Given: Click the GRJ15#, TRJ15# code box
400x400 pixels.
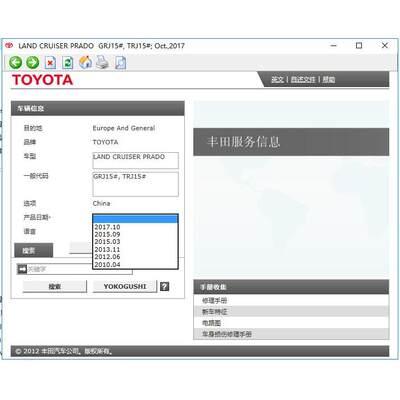Looking at the screenshot, I should 135,184.
